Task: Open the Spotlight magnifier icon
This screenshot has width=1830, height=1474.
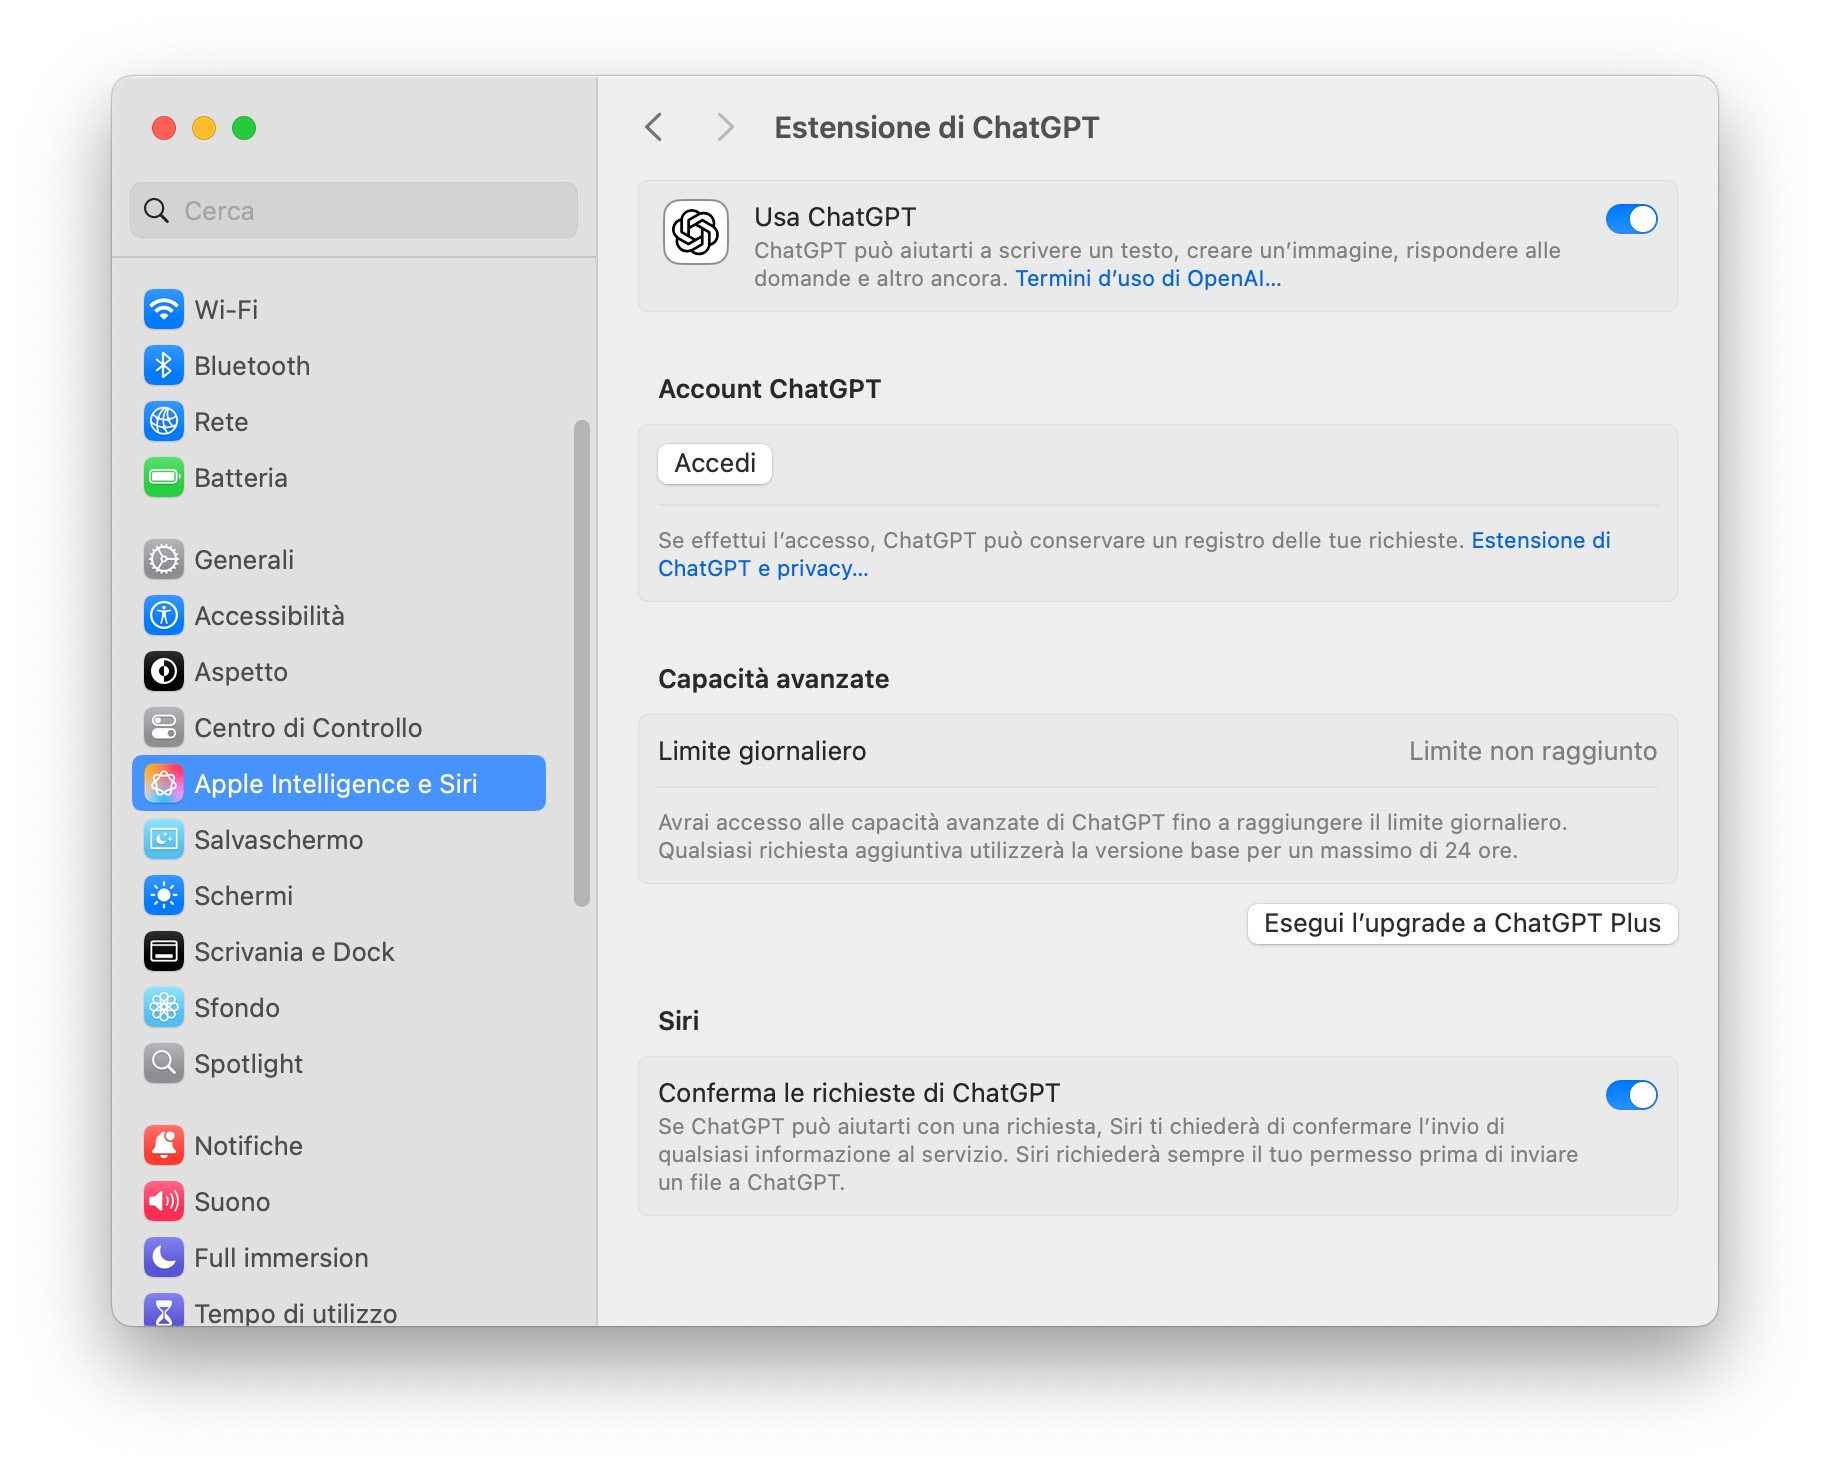Action: (164, 1064)
